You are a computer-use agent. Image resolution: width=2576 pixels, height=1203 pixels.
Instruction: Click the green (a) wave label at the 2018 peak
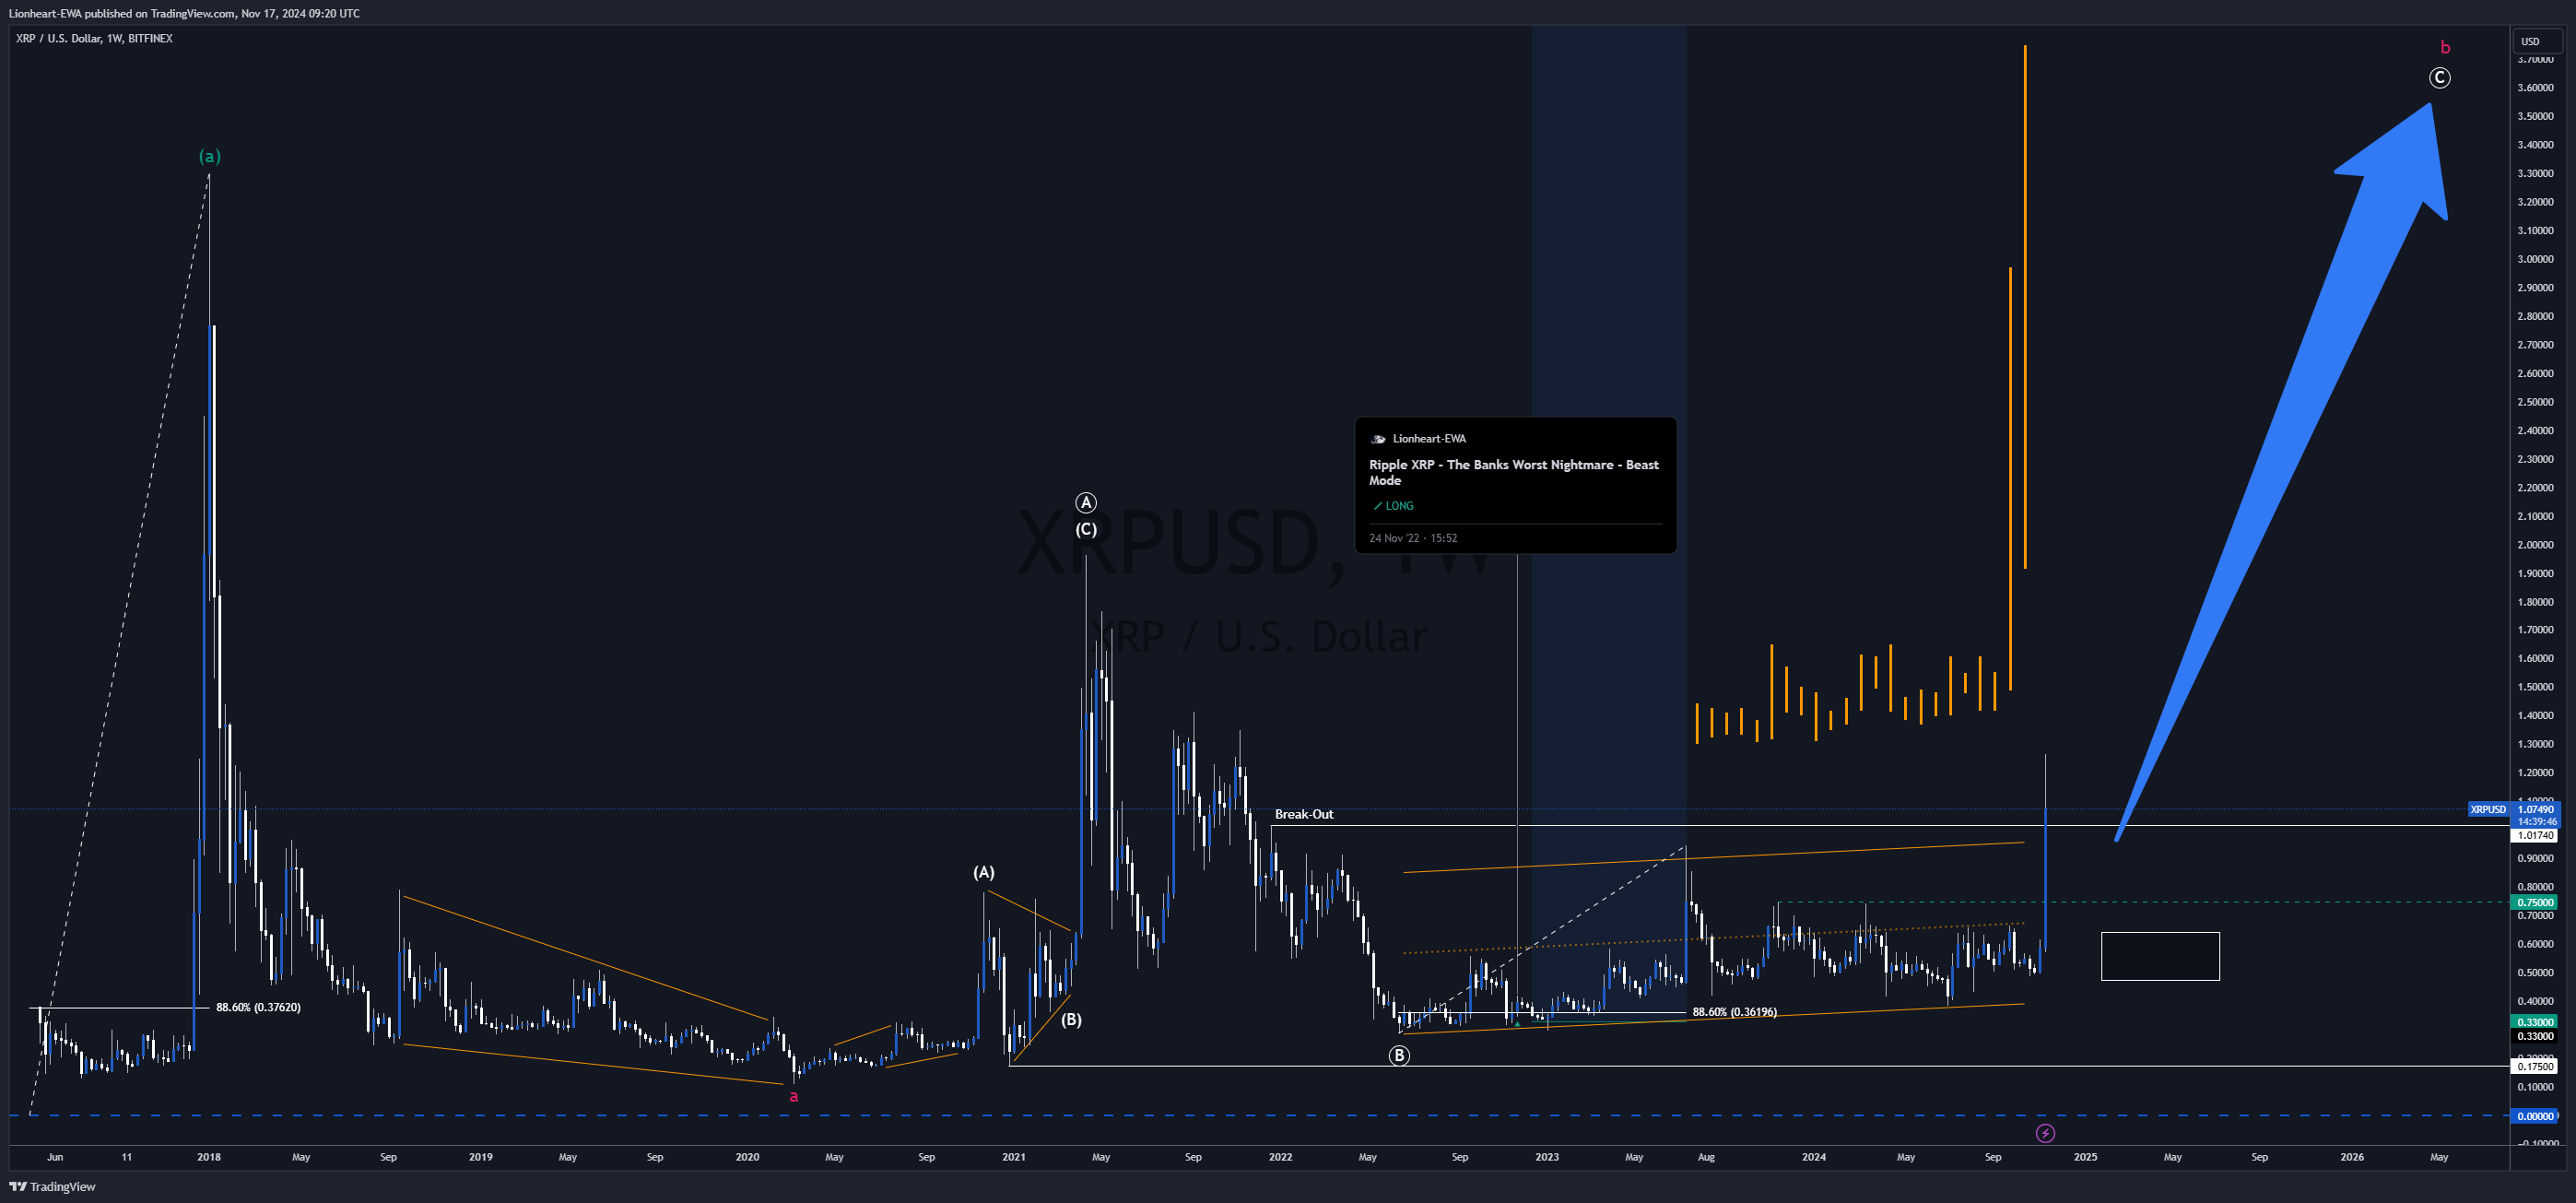click(209, 156)
